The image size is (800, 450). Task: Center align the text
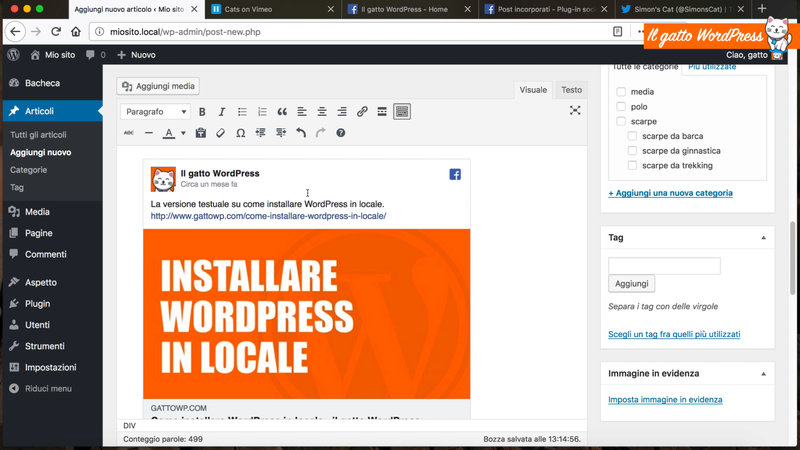tap(322, 112)
